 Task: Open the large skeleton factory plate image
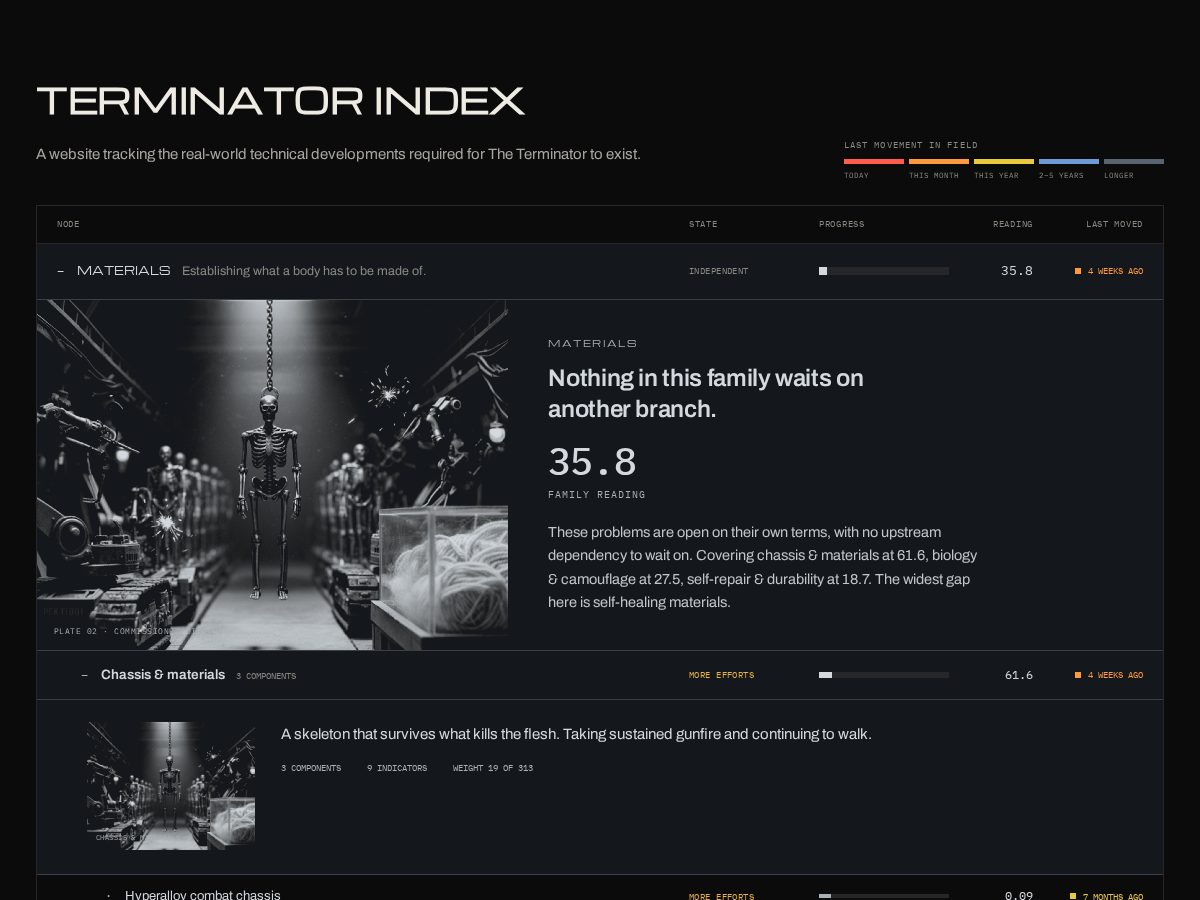272,475
